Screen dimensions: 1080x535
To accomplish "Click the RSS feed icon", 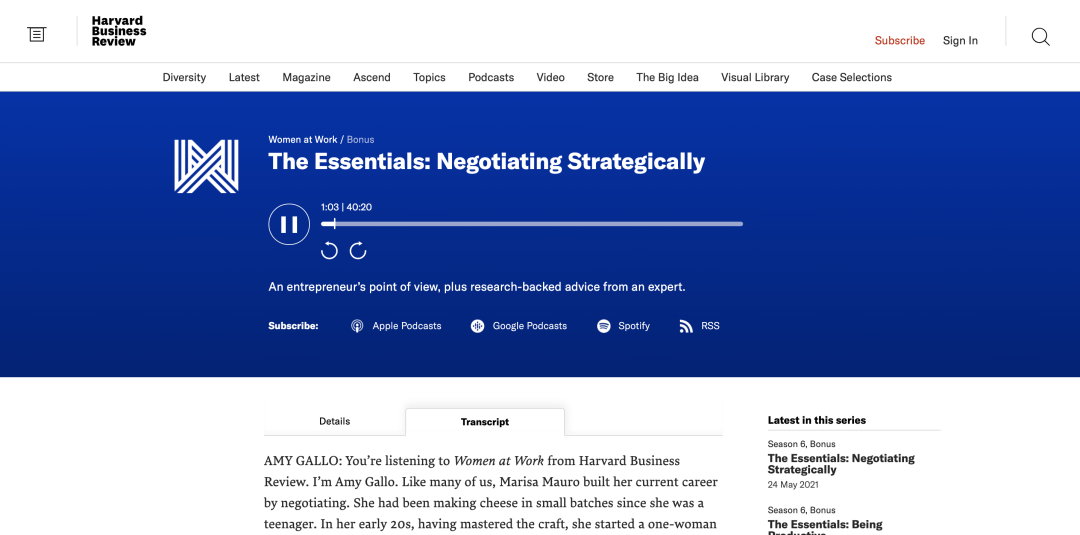I will point(686,326).
